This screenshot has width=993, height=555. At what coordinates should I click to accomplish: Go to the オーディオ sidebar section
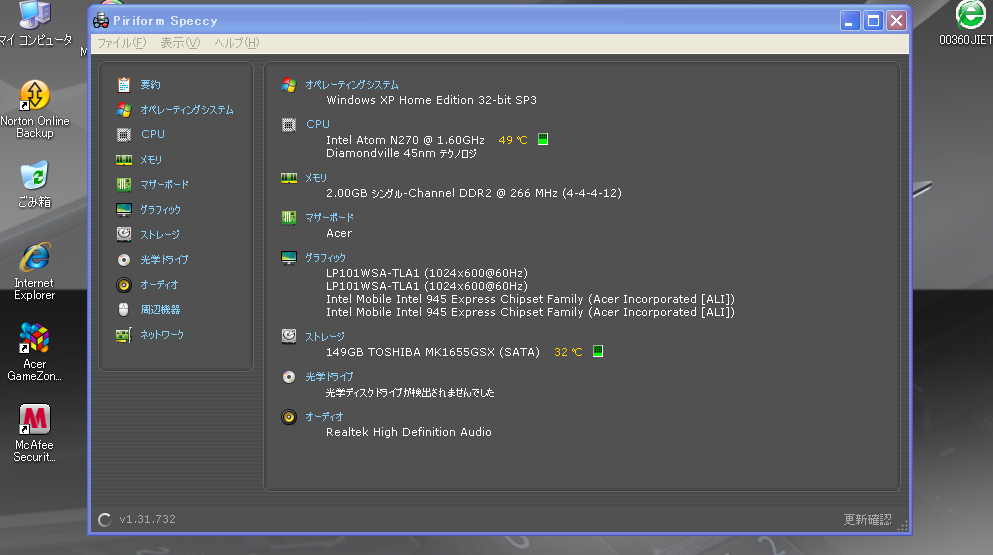point(159,284)
